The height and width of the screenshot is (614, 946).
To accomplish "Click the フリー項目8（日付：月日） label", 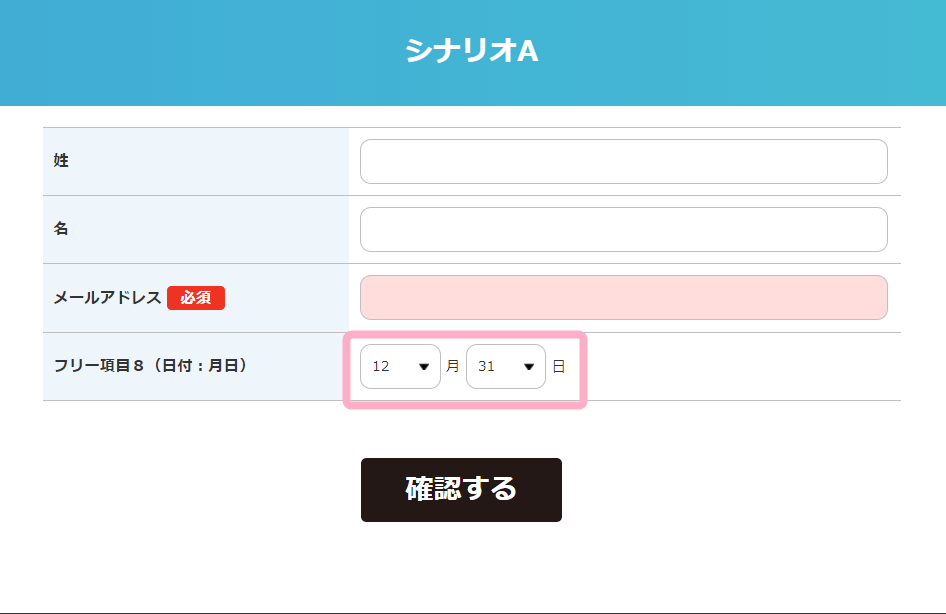I will coord(151,366).
